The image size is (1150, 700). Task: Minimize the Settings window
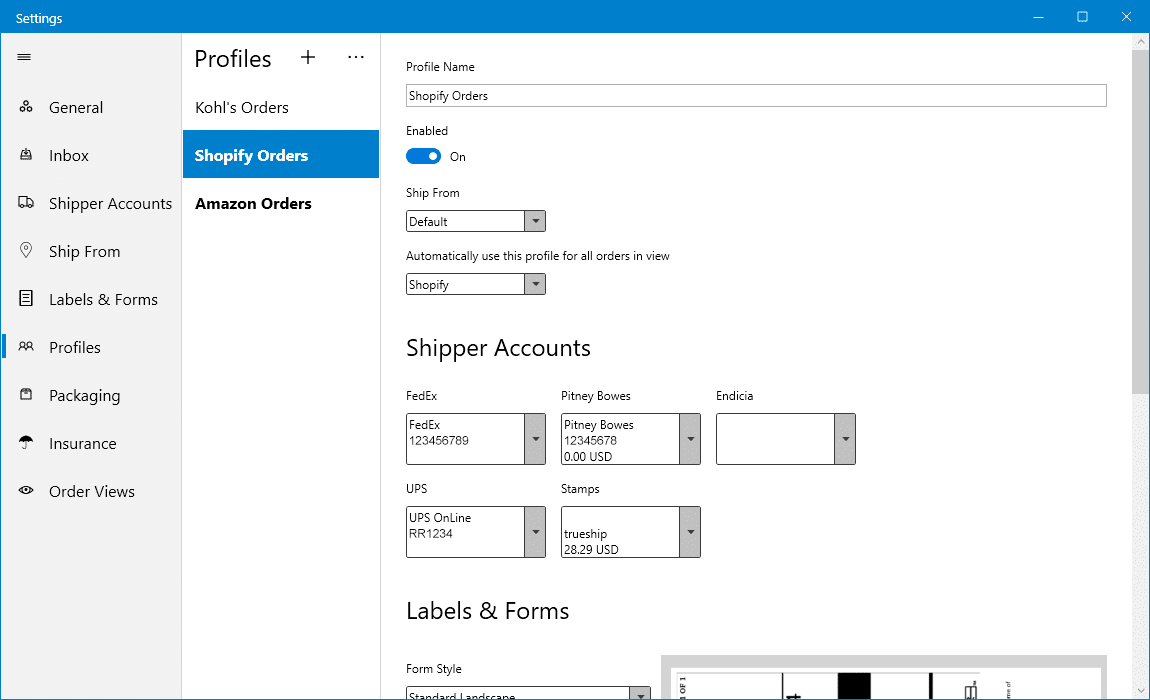point(1038,17)
